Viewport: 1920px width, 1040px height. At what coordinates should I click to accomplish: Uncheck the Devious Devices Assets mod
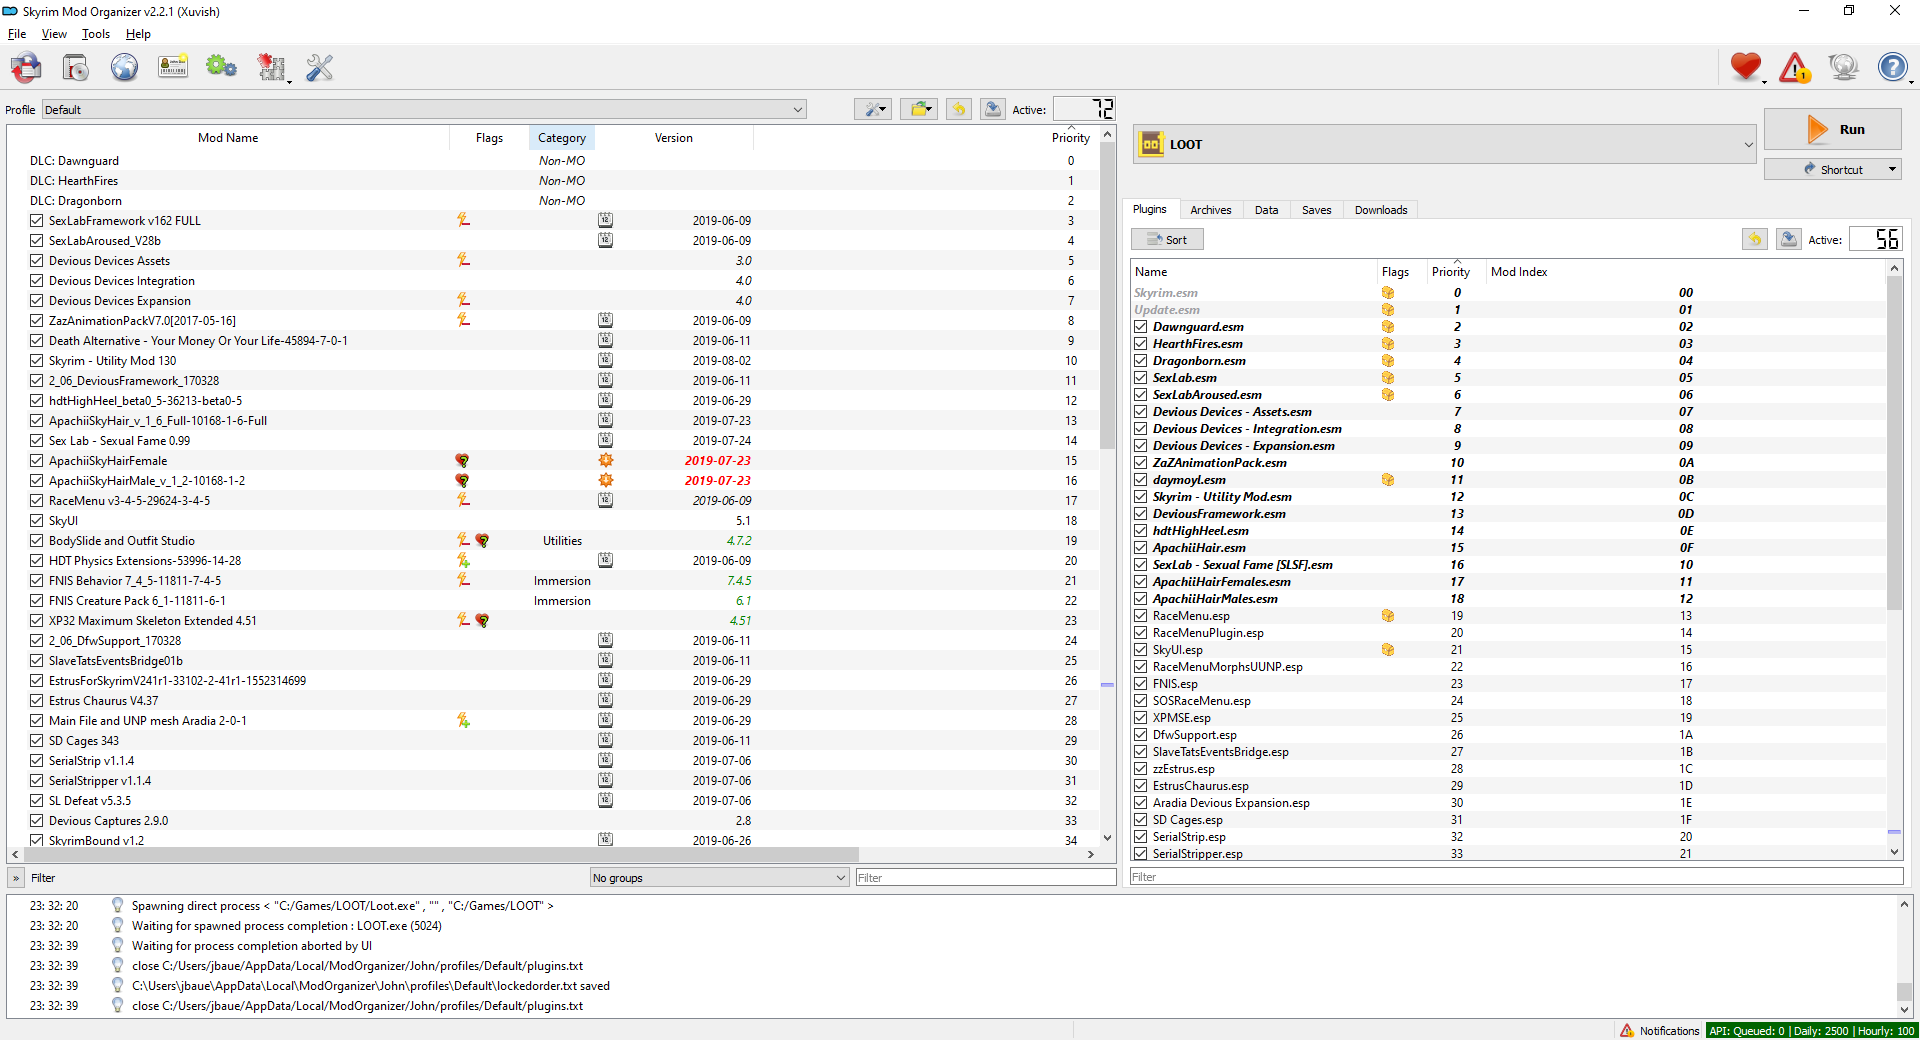point(37,261)
